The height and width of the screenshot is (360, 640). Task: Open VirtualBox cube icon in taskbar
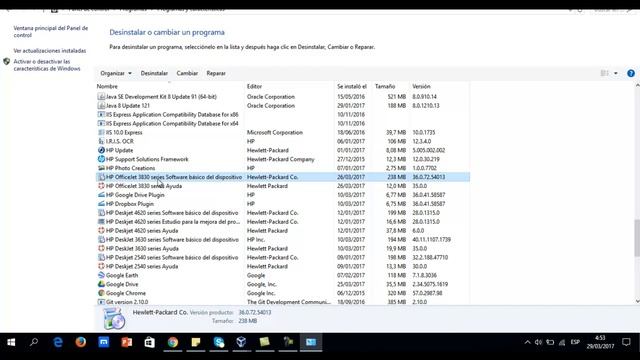(241, 342)
